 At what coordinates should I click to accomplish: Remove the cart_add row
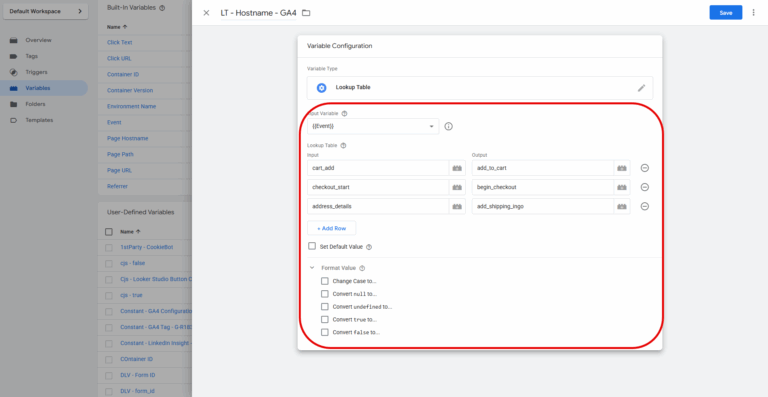click(645, 168)
